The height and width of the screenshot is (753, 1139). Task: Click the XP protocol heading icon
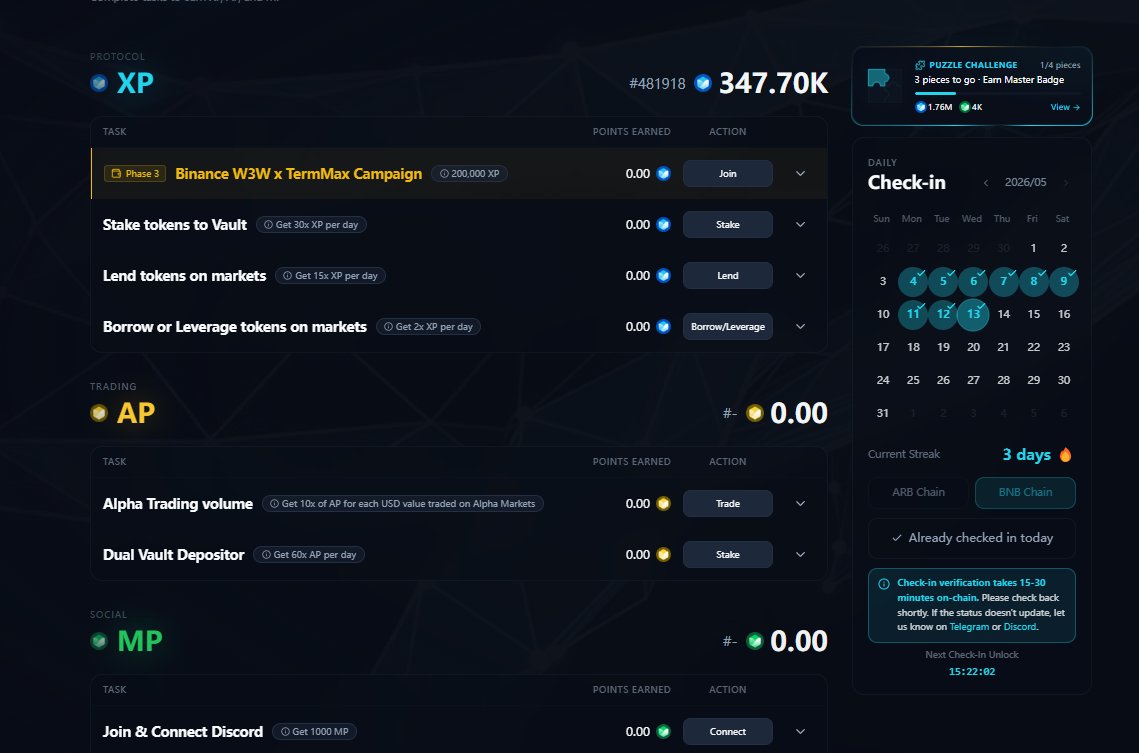tap(99, 83)
